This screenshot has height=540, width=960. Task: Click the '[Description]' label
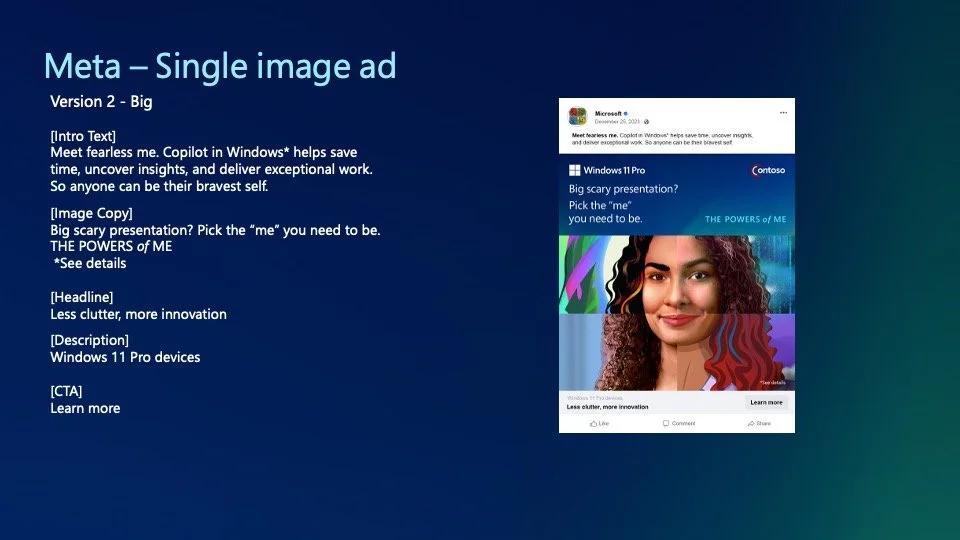[89, 340]
